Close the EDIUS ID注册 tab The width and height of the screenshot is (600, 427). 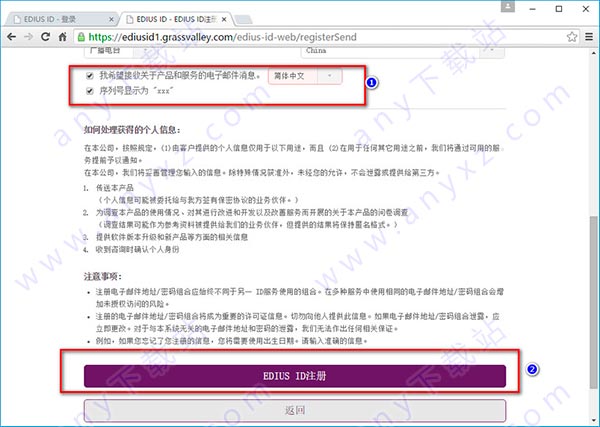224,19
